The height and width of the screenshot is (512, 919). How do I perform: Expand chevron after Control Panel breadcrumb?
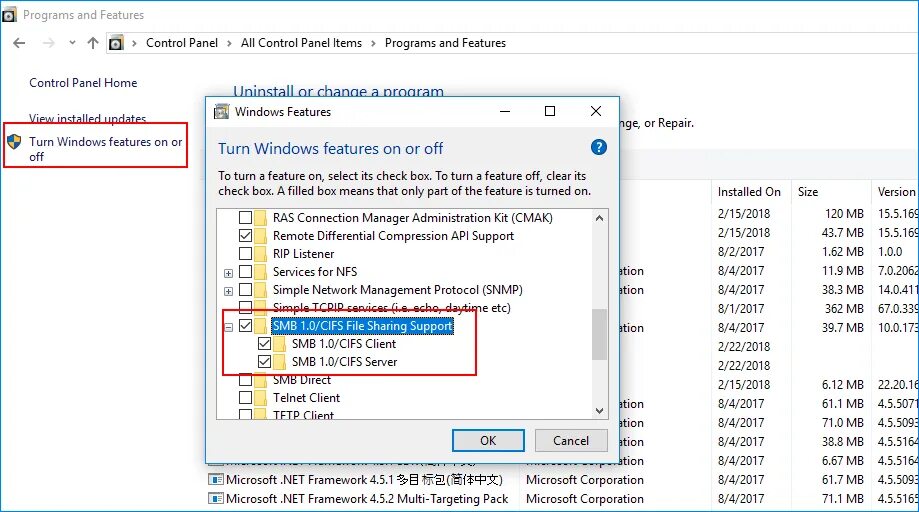[x=229, y=43]
